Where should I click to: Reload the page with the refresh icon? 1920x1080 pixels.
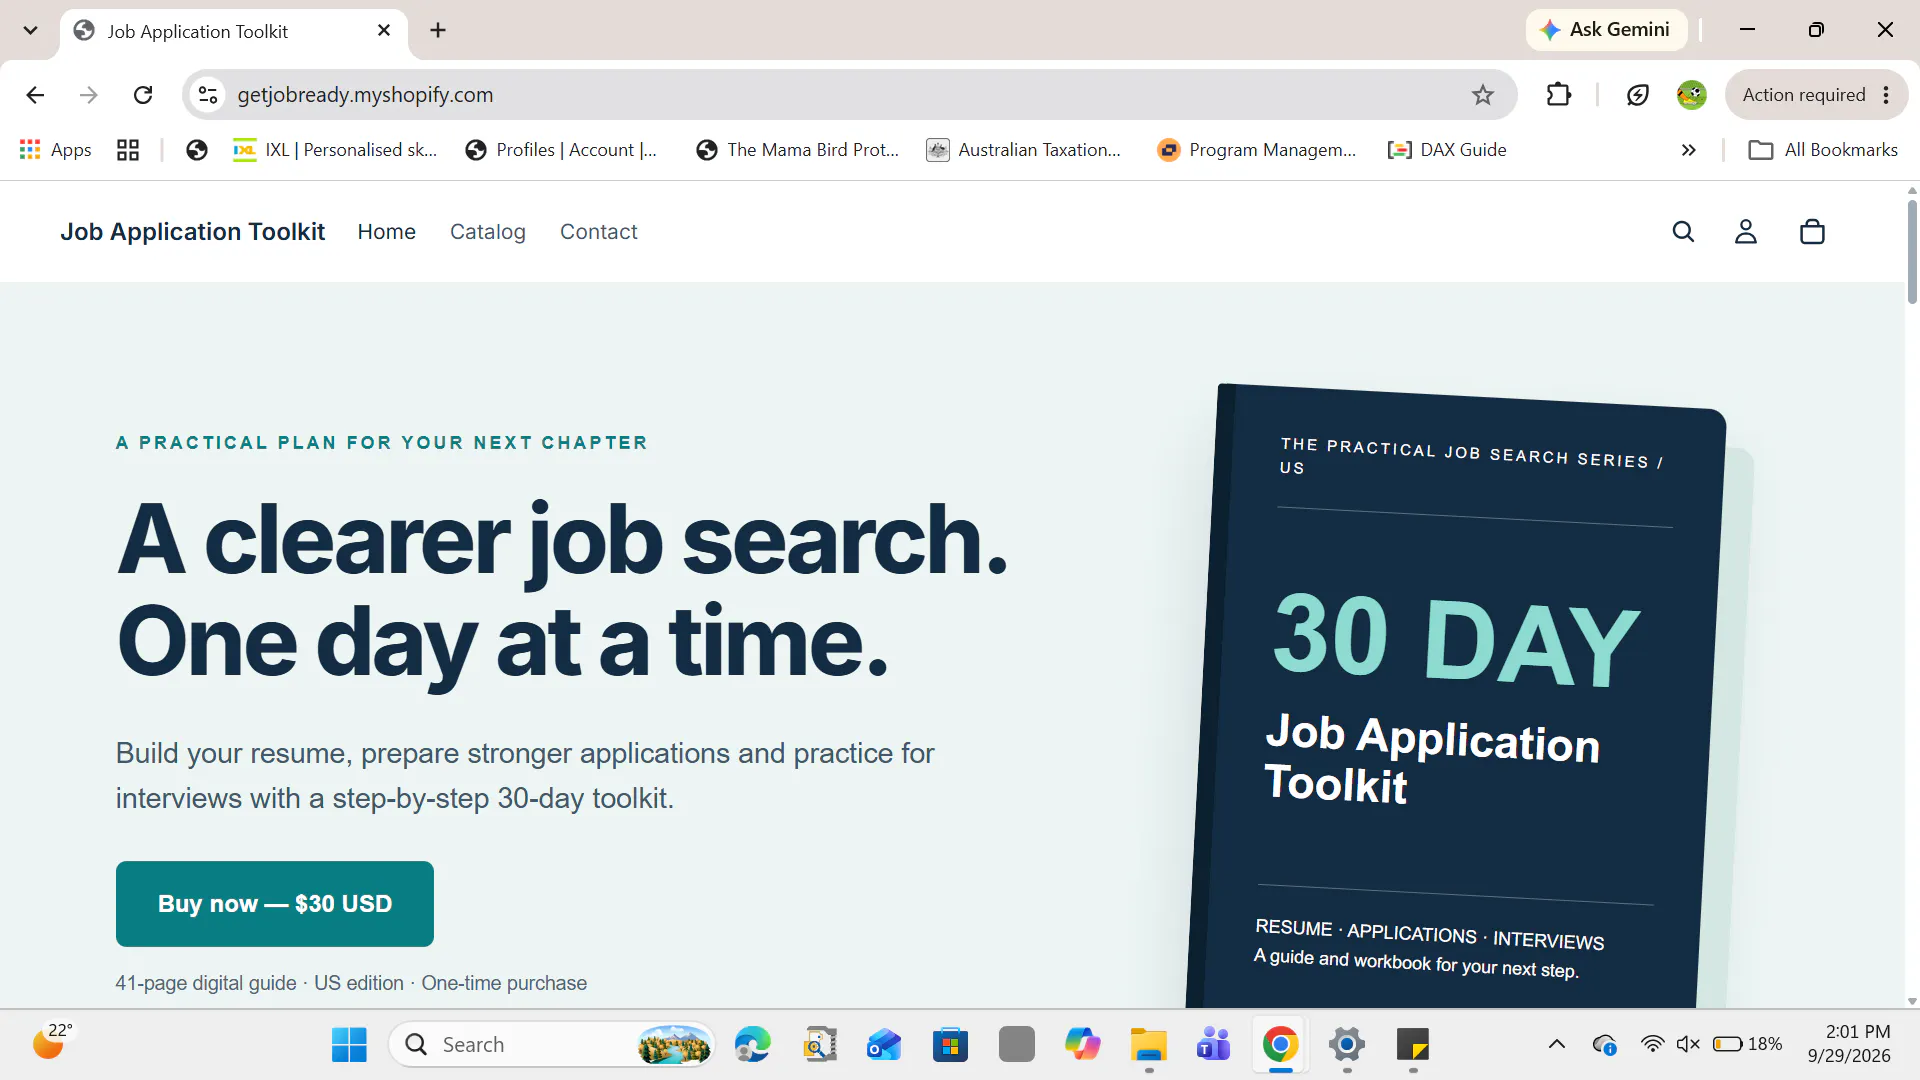click(143, 95)
